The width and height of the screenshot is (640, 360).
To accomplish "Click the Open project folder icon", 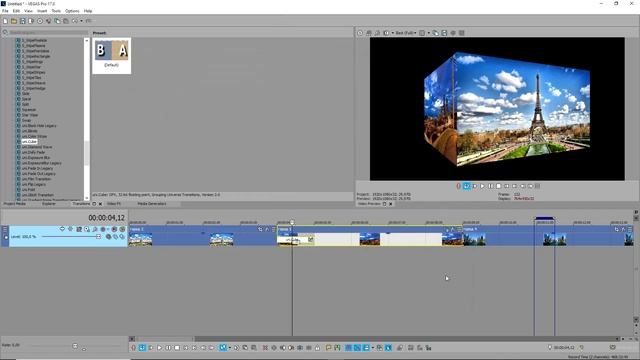I will [x=14, y=21].
